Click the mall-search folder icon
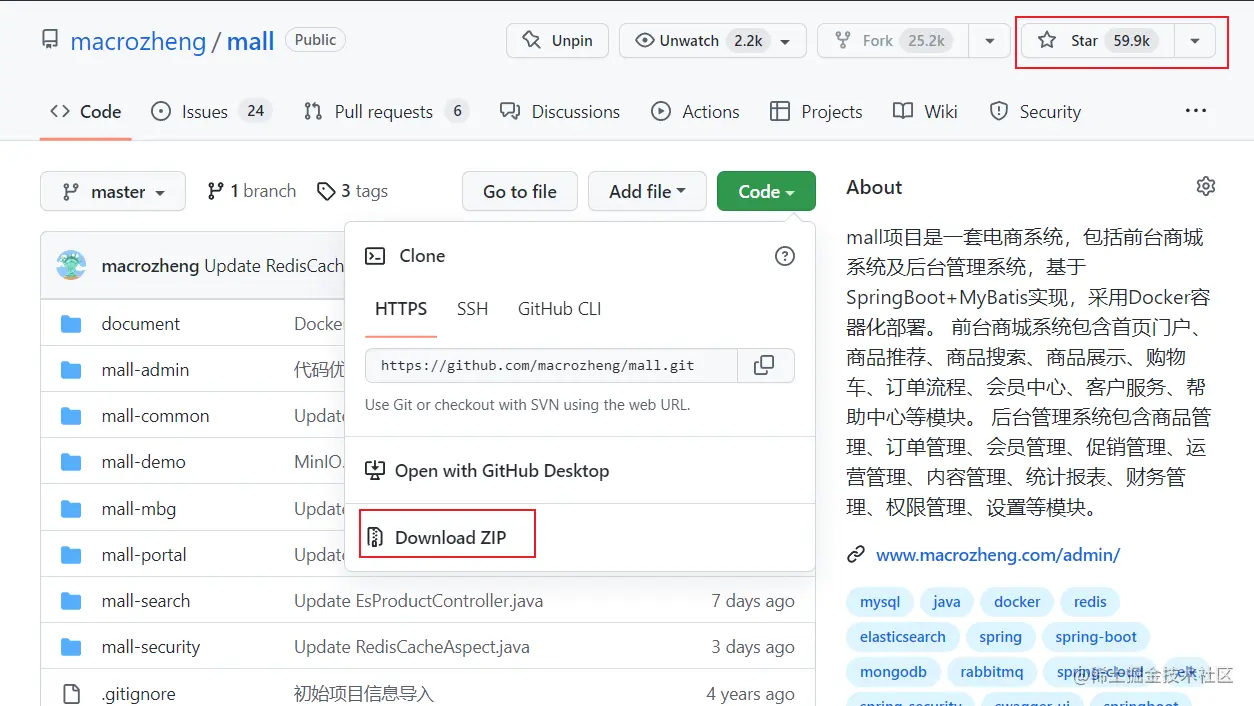The height and width of the screenshot is (706, 1254). (x=71, y=600)
